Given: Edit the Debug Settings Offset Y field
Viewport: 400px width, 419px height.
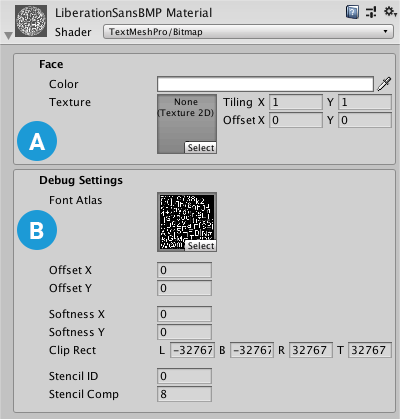Looking at the screenshot, I should 184,288.
